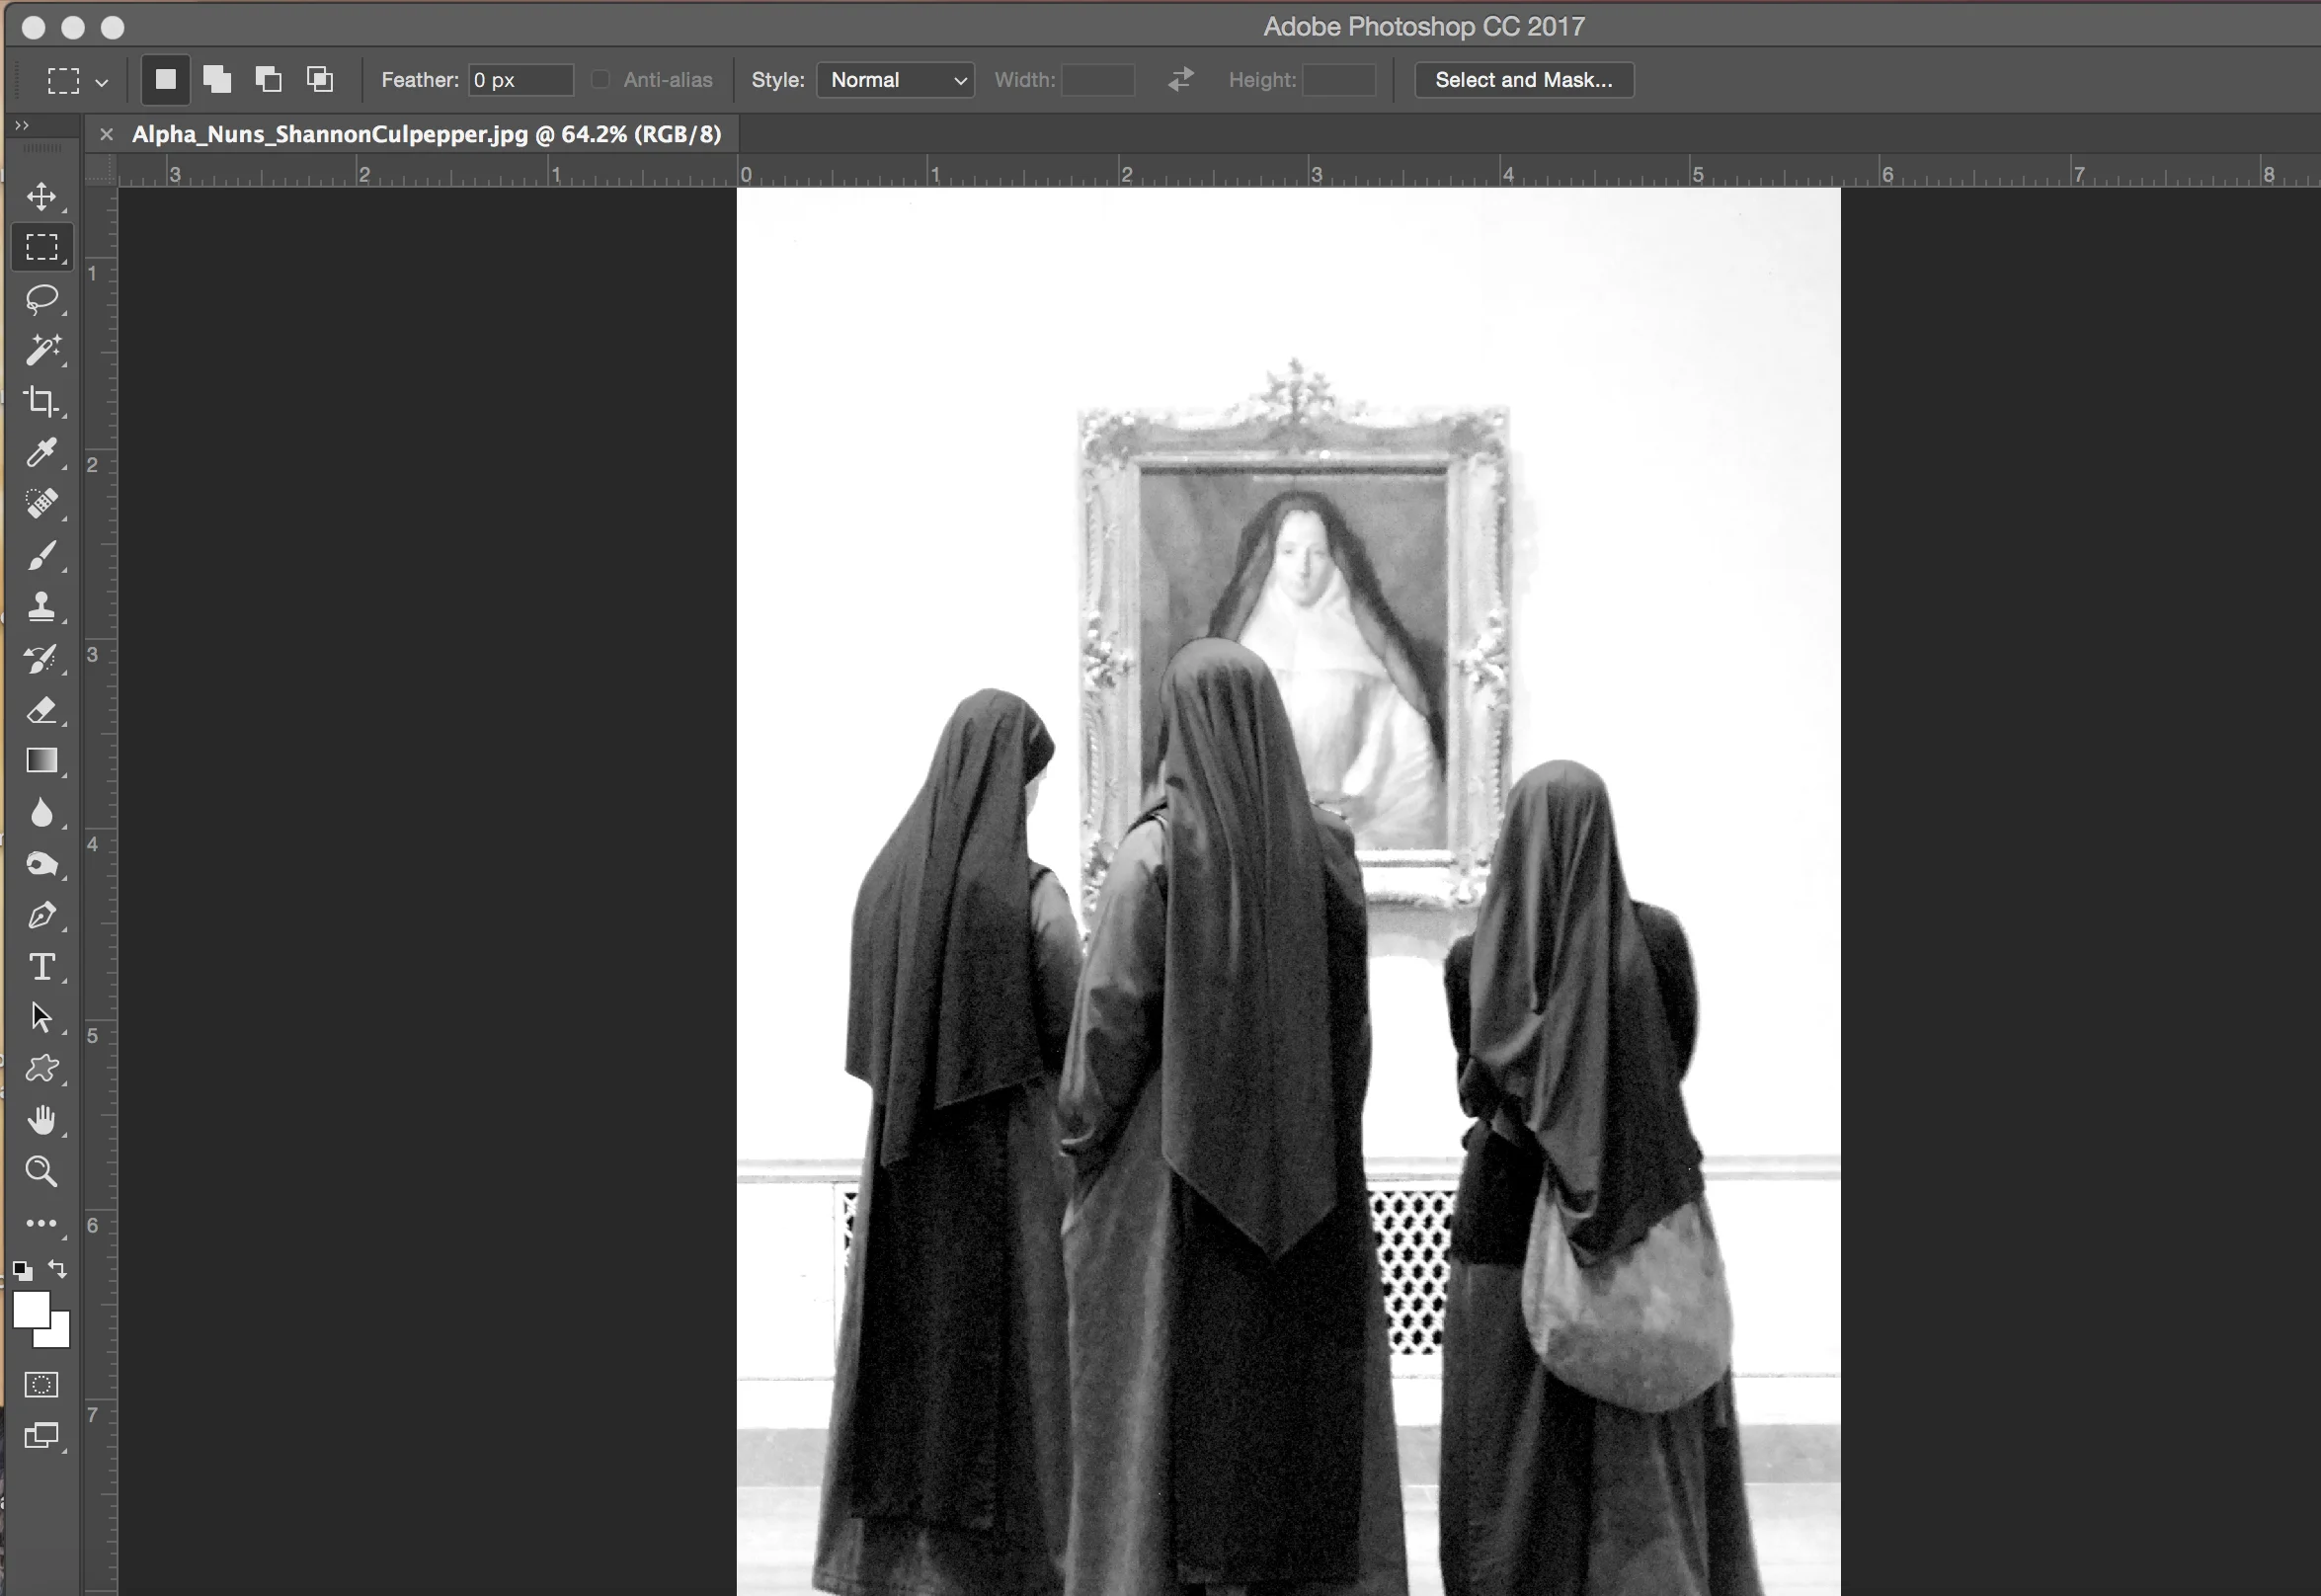Switch to Alpha_Nuns_ShannonCulpepper.jpg document tab

pyautogui.click(x=426, y=134)
